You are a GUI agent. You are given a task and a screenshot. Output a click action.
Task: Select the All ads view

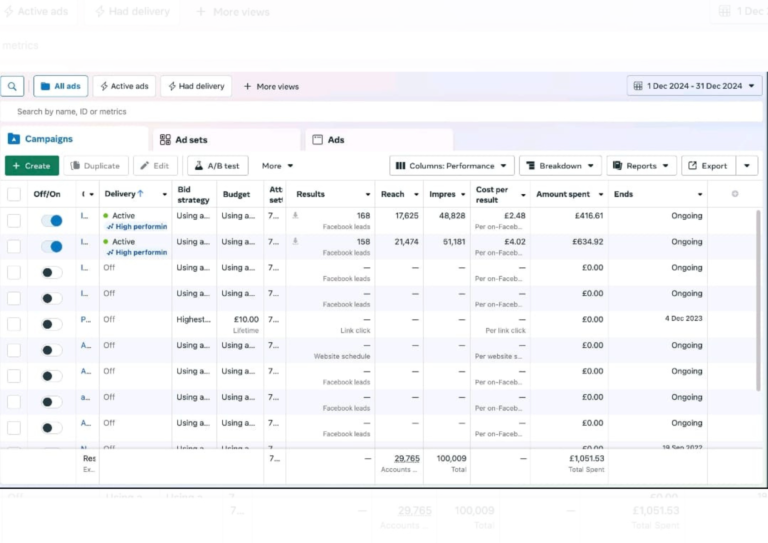click(x=60, y=86)
